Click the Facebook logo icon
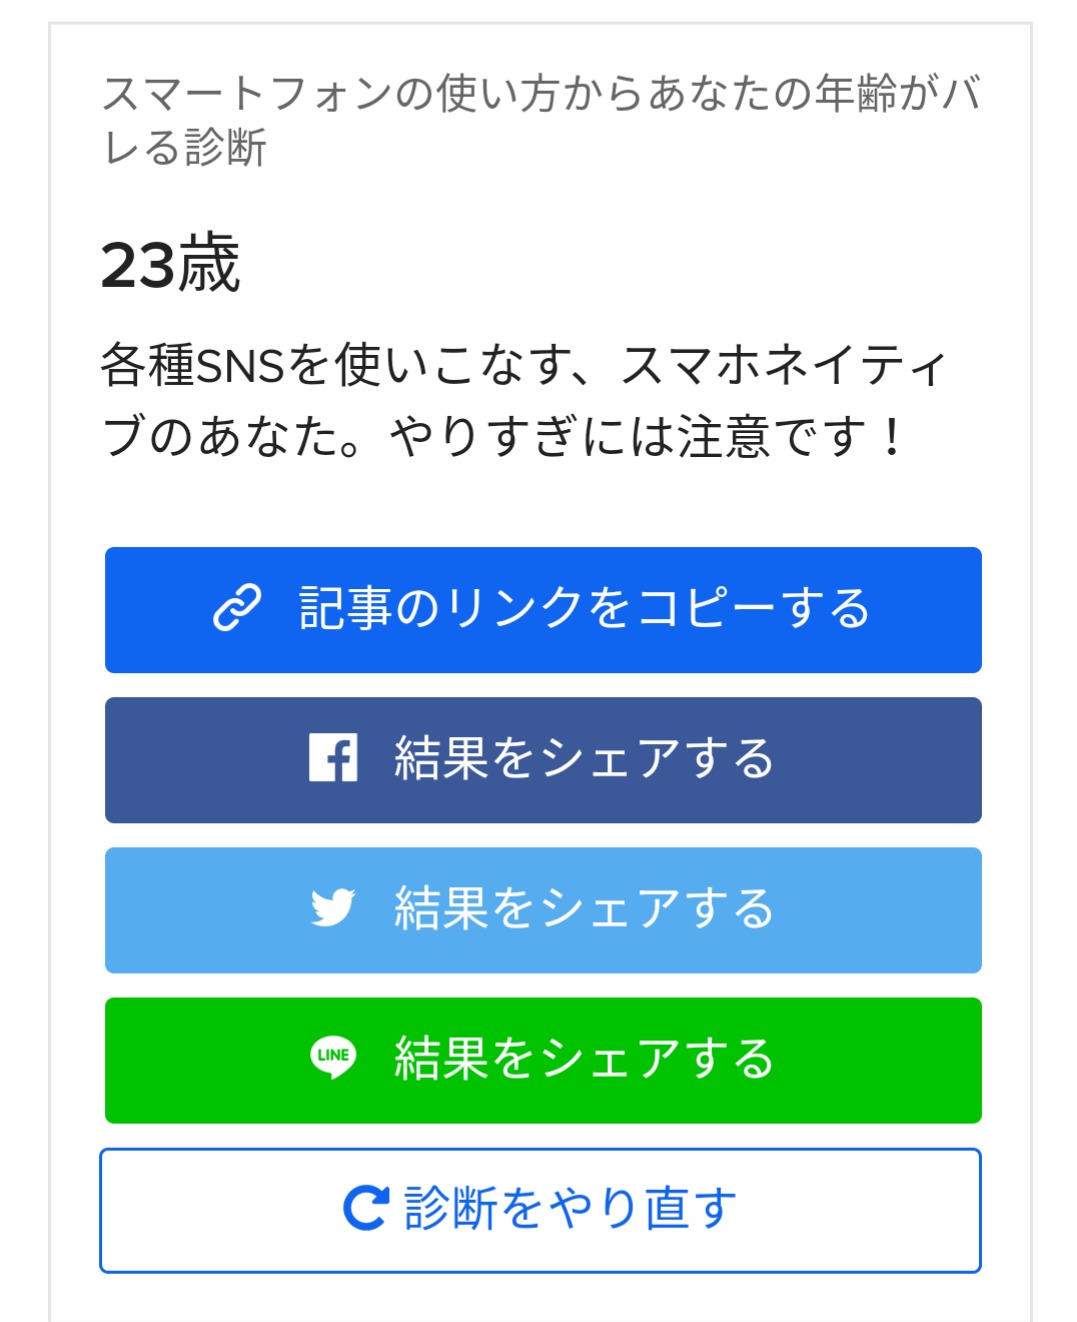1077x1322 pixels. tap(333, 758)
